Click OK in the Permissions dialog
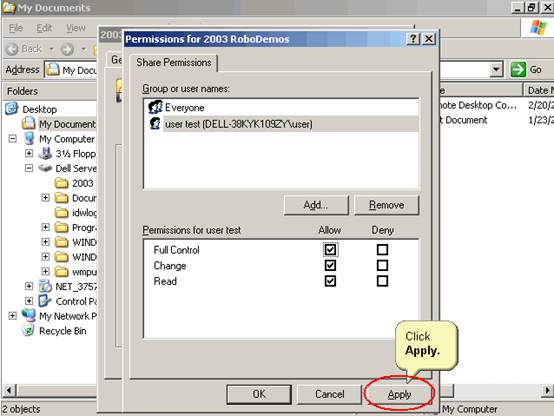Viewport: 554px width, 416px height. pyautogui.click(x=259, y=394)
